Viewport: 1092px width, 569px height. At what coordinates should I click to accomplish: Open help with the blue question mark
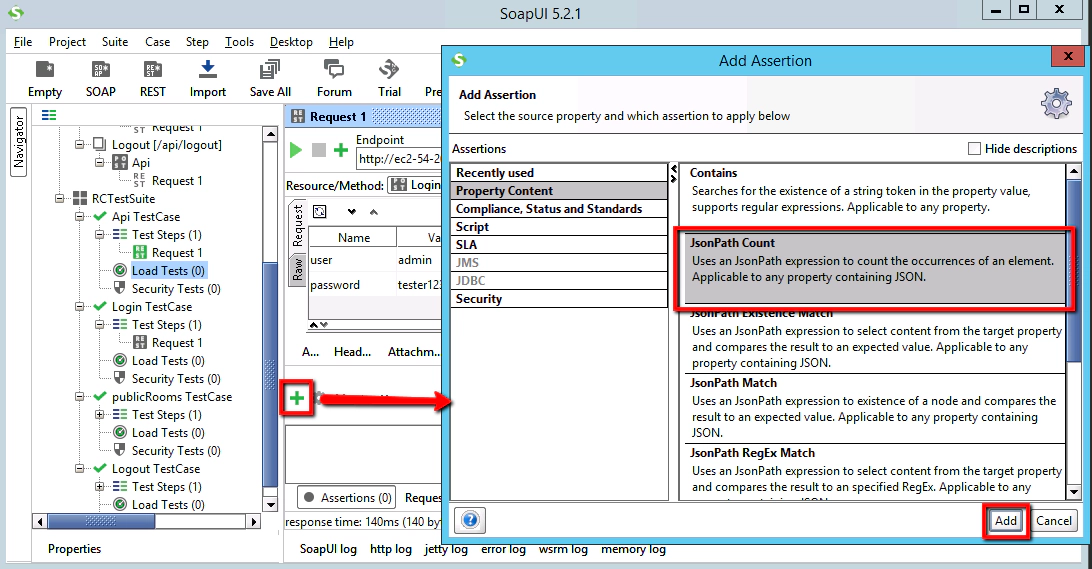coord(470,520)
